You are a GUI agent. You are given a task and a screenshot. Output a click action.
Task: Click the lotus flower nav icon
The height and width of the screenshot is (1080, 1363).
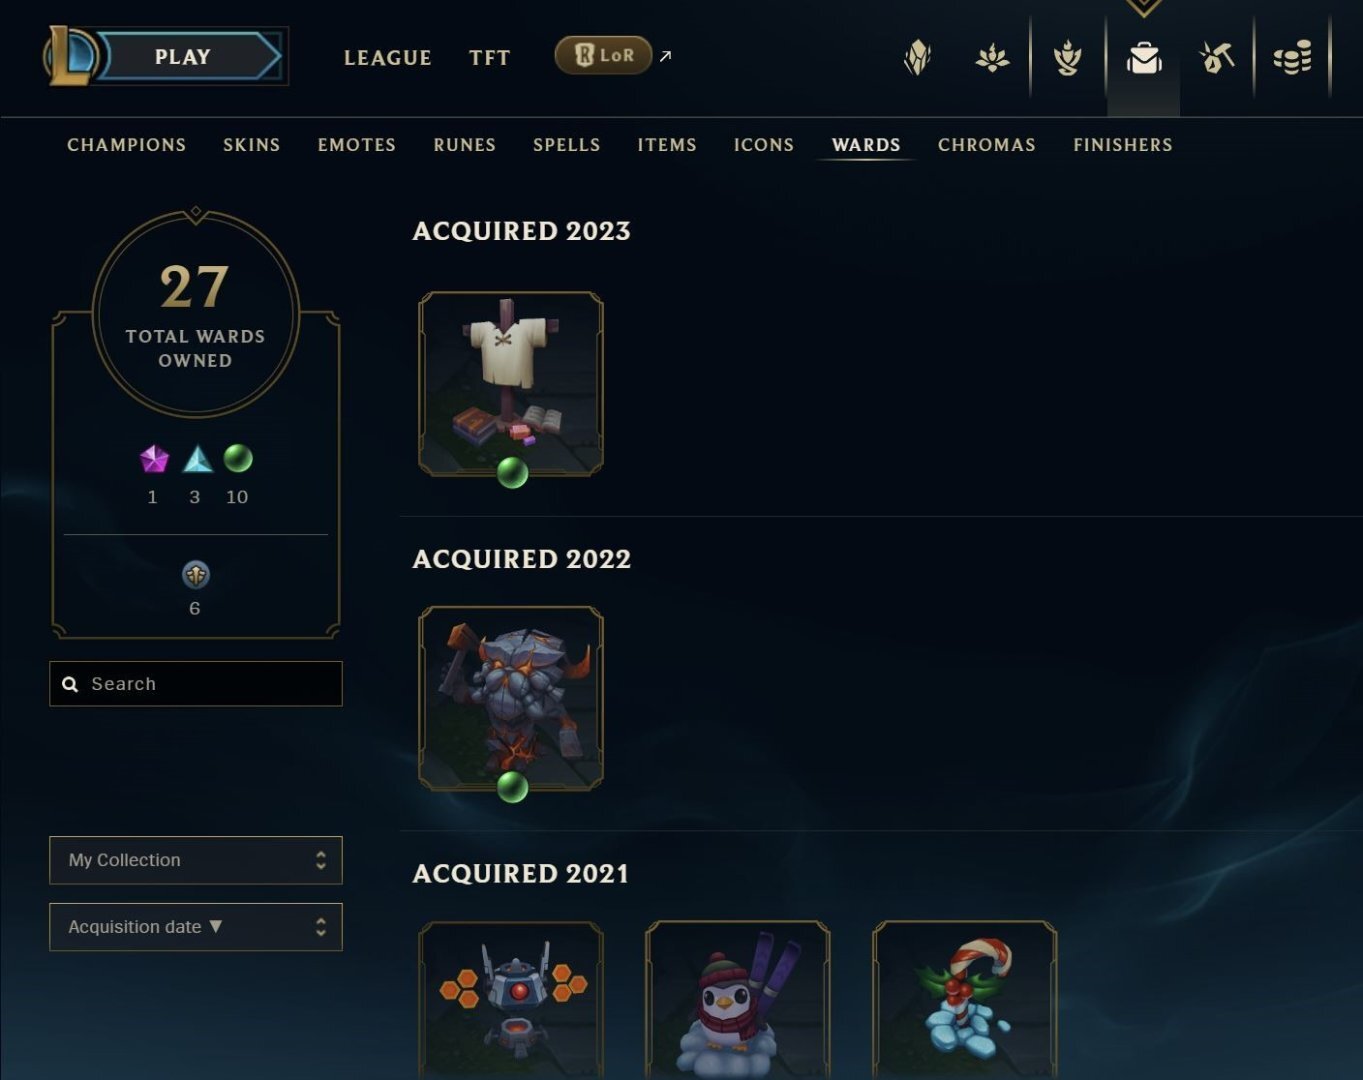(992, 58)
